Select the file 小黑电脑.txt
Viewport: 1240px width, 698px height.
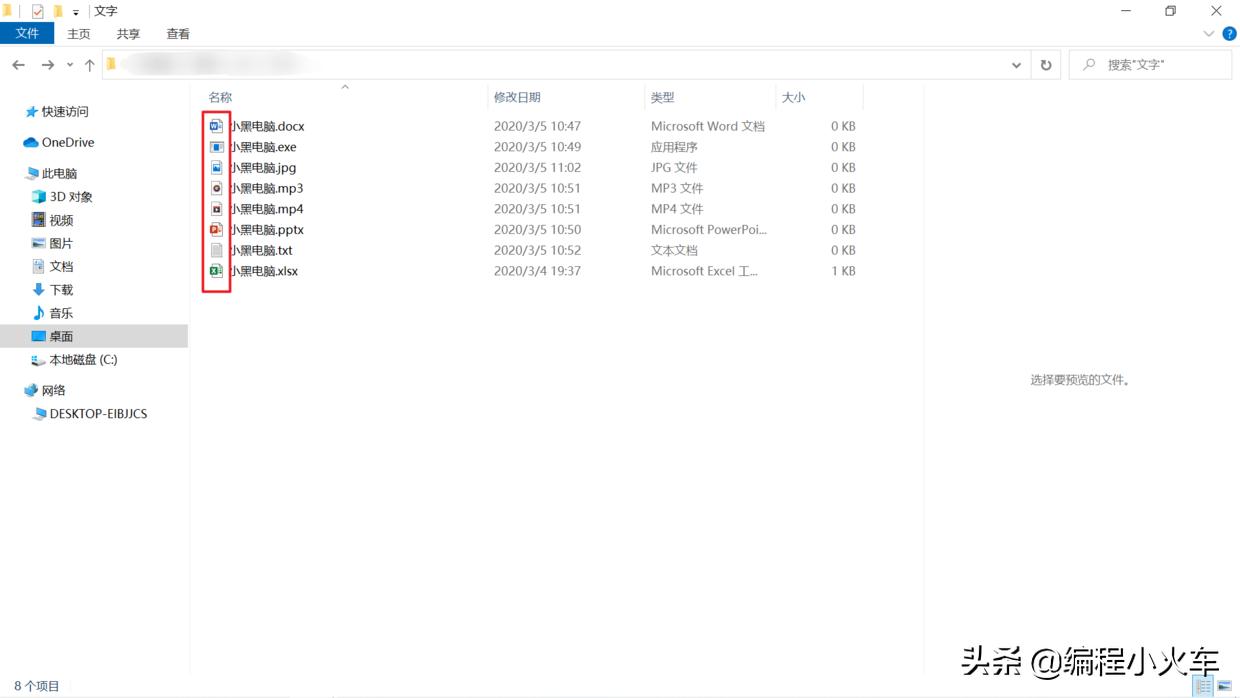tap(261, 250)
